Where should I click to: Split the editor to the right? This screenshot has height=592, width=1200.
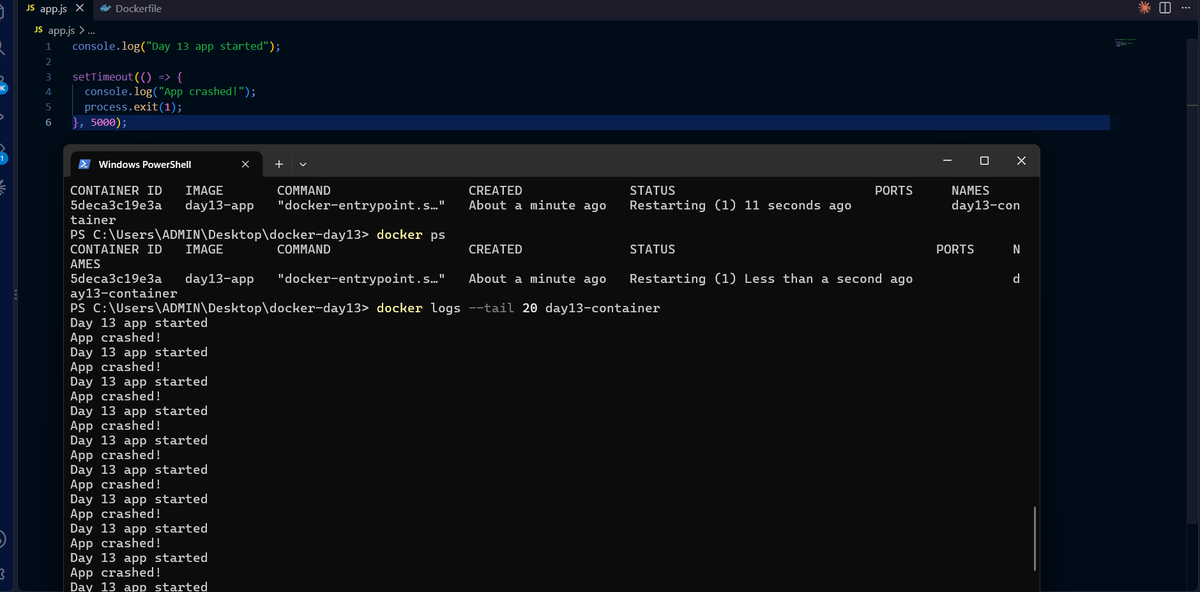coord(1165,8)
